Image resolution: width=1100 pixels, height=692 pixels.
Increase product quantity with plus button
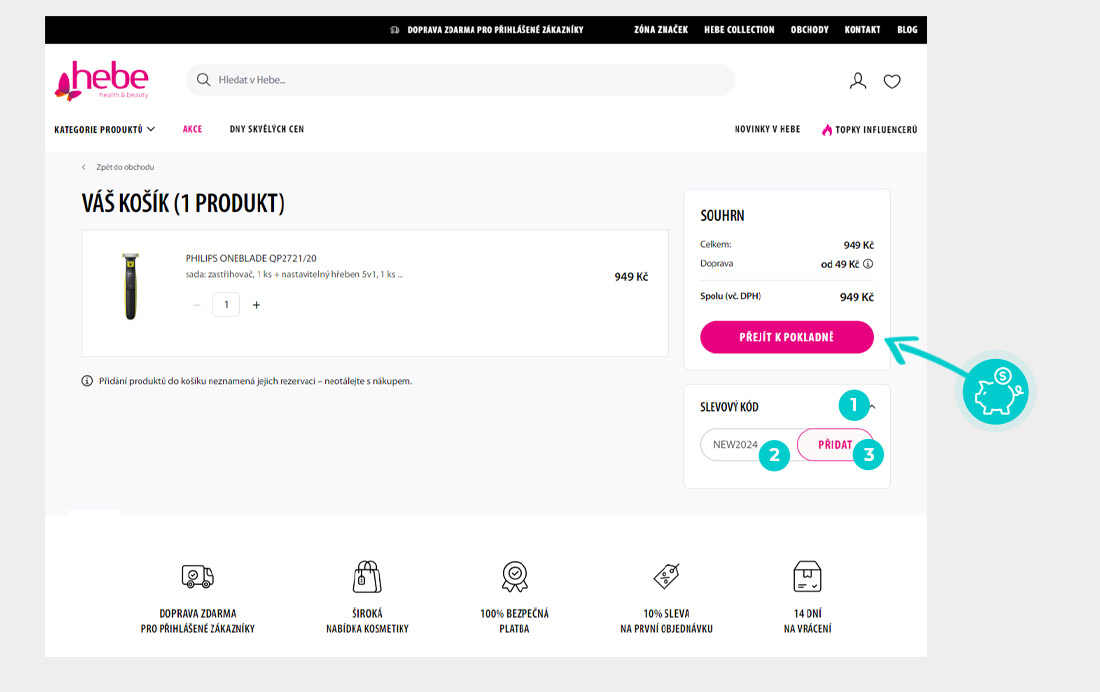[257, 305]
